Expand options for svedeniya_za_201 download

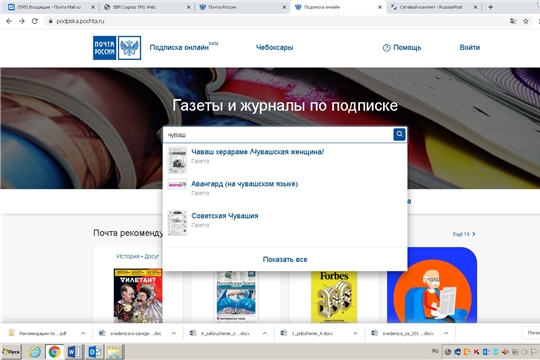tap(446, 333)
